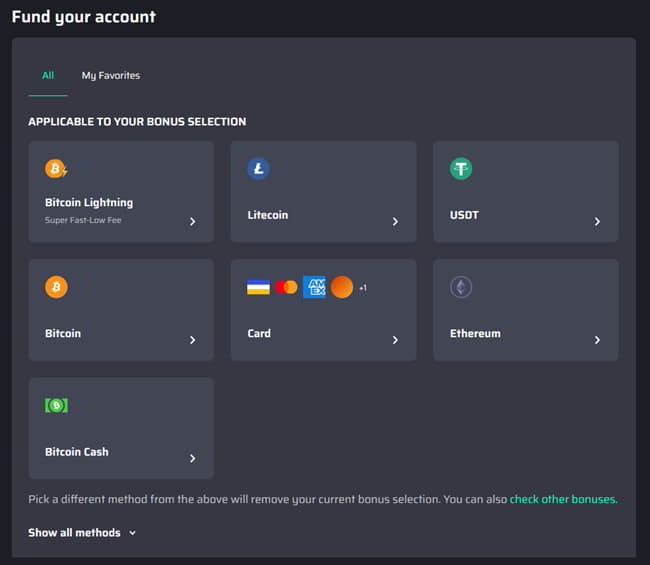
Task: Click the American Express logo
Action: [x=314, y=287]
